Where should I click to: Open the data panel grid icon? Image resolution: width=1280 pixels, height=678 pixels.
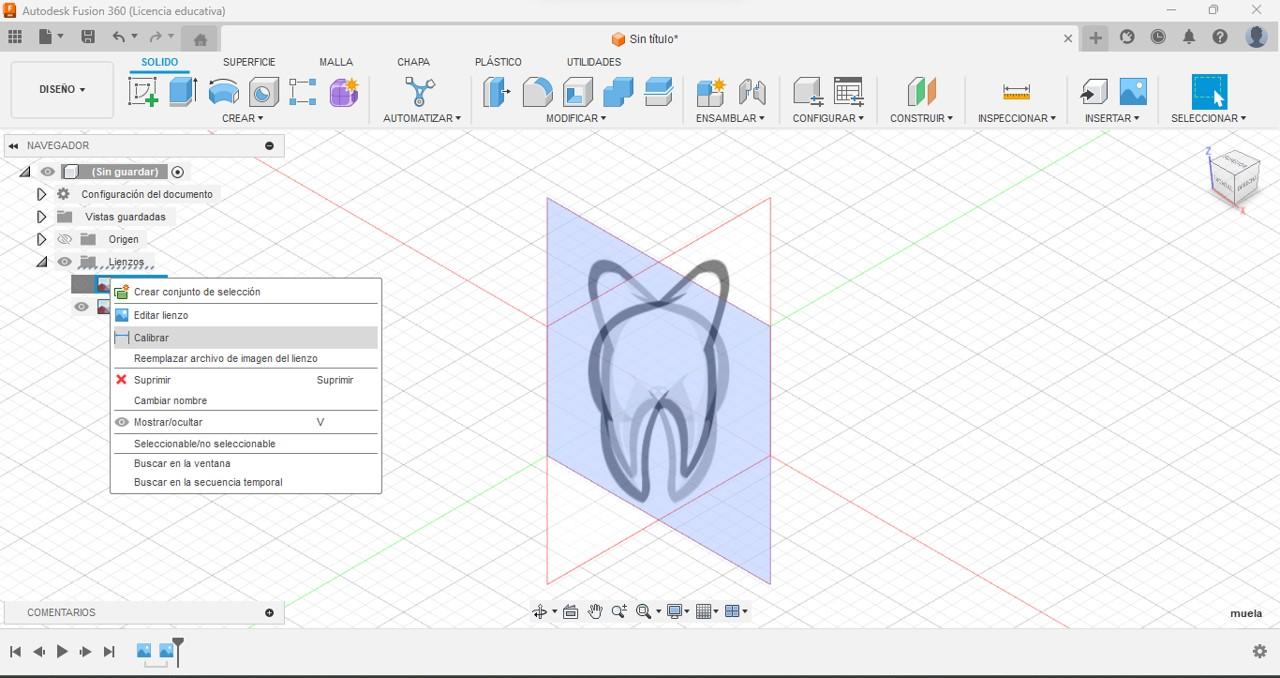pos(15,37)
